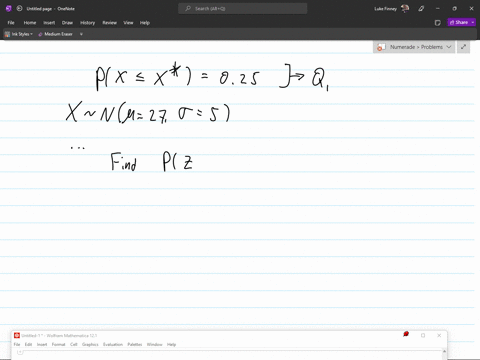Toggle full page view expand arrow
Viewport: 480px width, 360px height.
463,47
